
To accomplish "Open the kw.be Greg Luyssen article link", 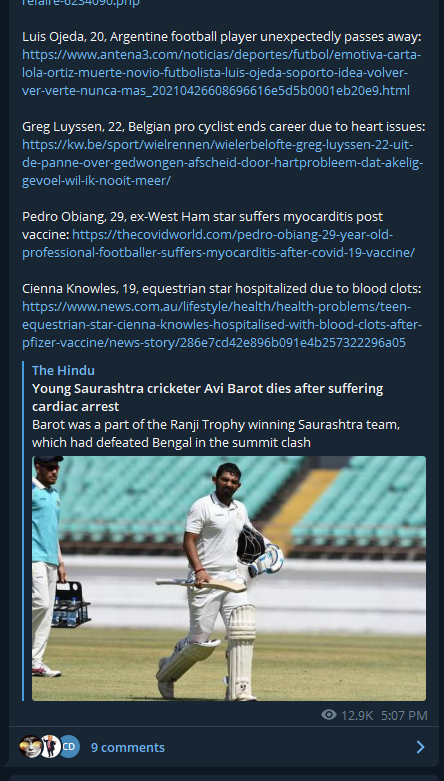I will coord(222,163).
